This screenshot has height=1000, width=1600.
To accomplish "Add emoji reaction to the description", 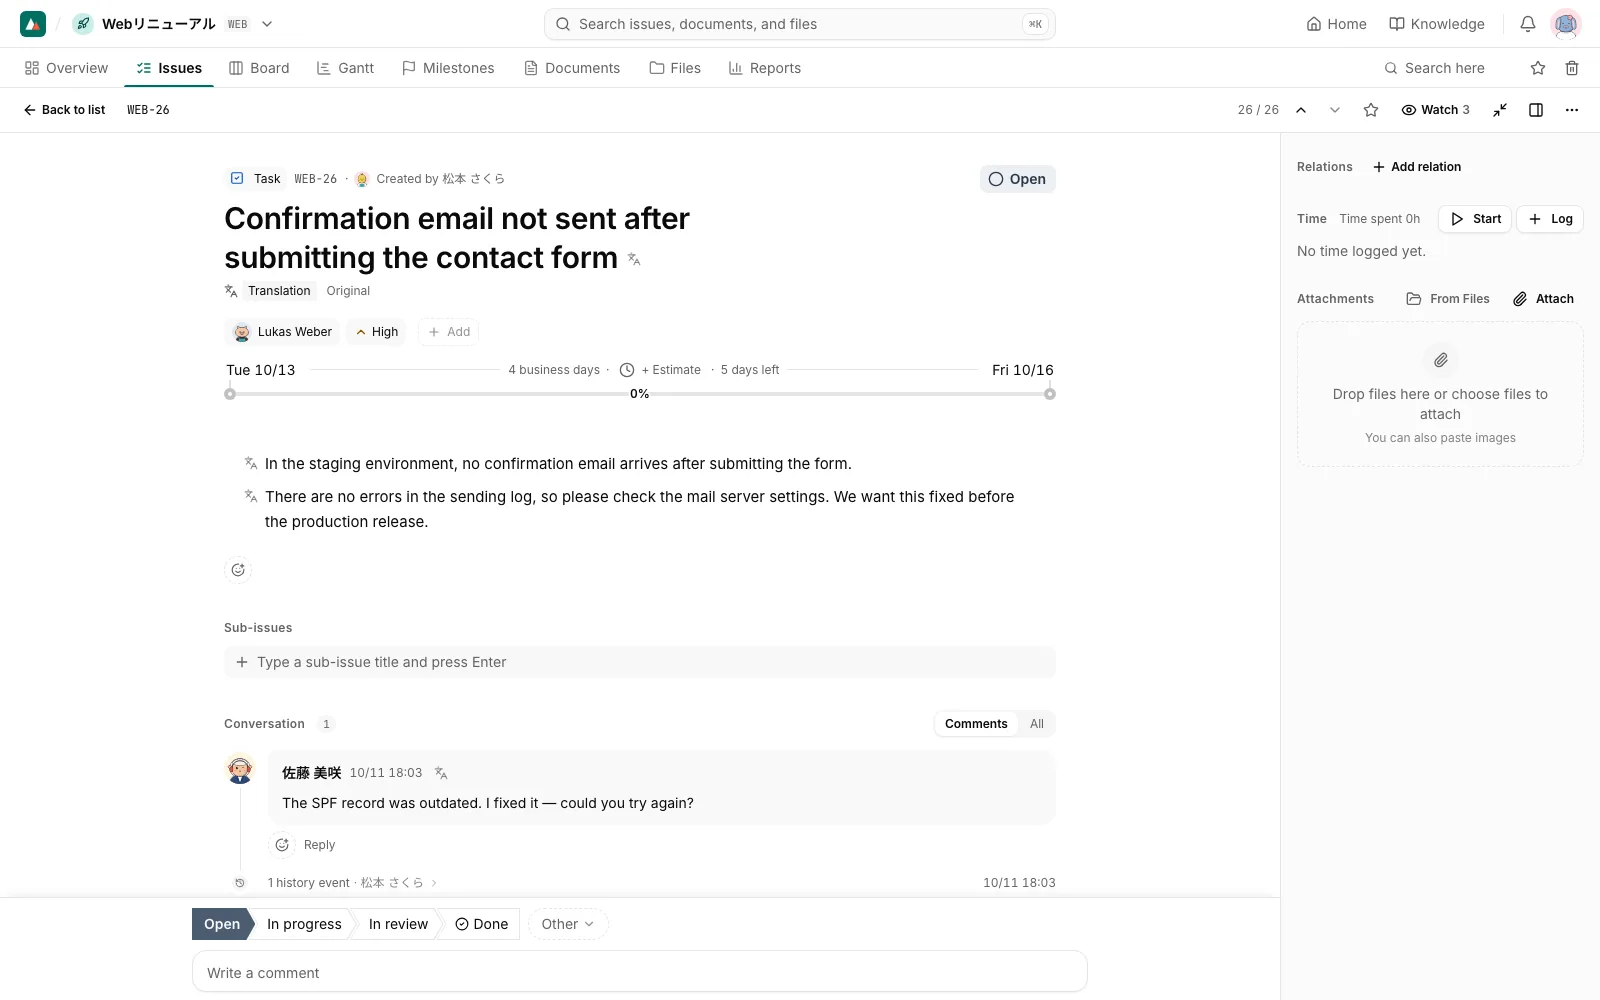I will click(238, 570).
